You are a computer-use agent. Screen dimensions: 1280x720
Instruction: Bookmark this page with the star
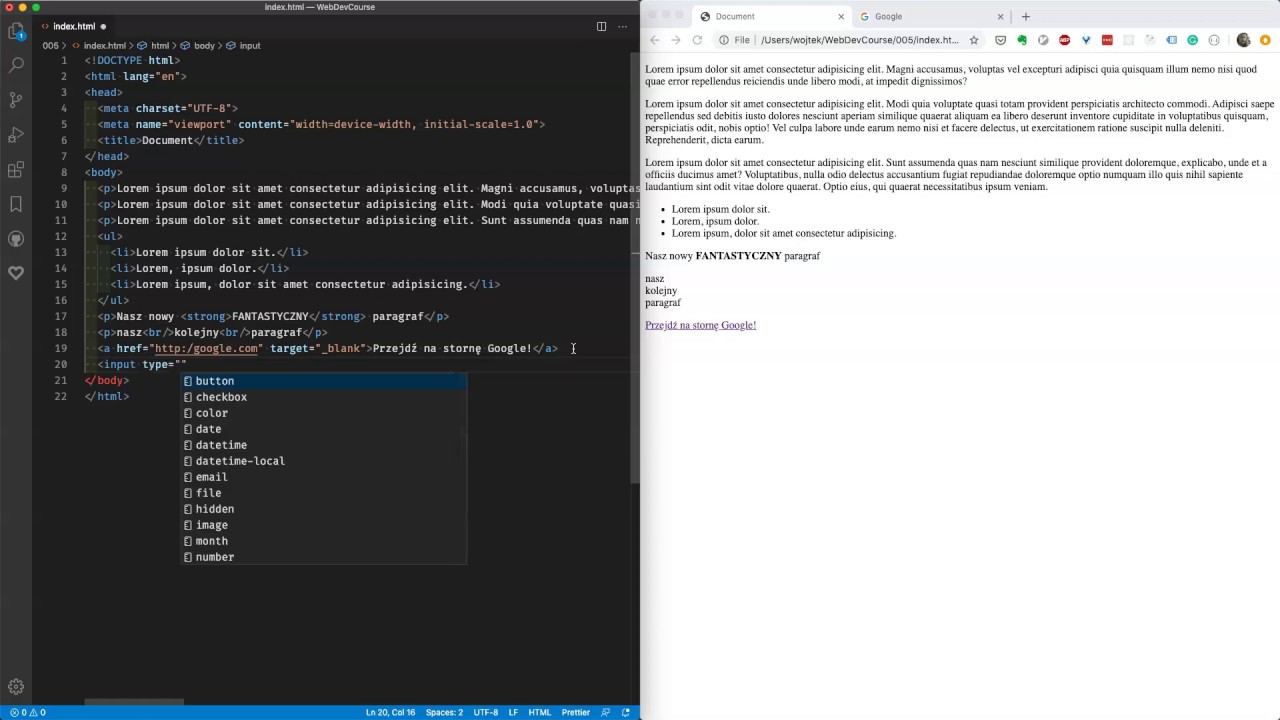(974, 40)
